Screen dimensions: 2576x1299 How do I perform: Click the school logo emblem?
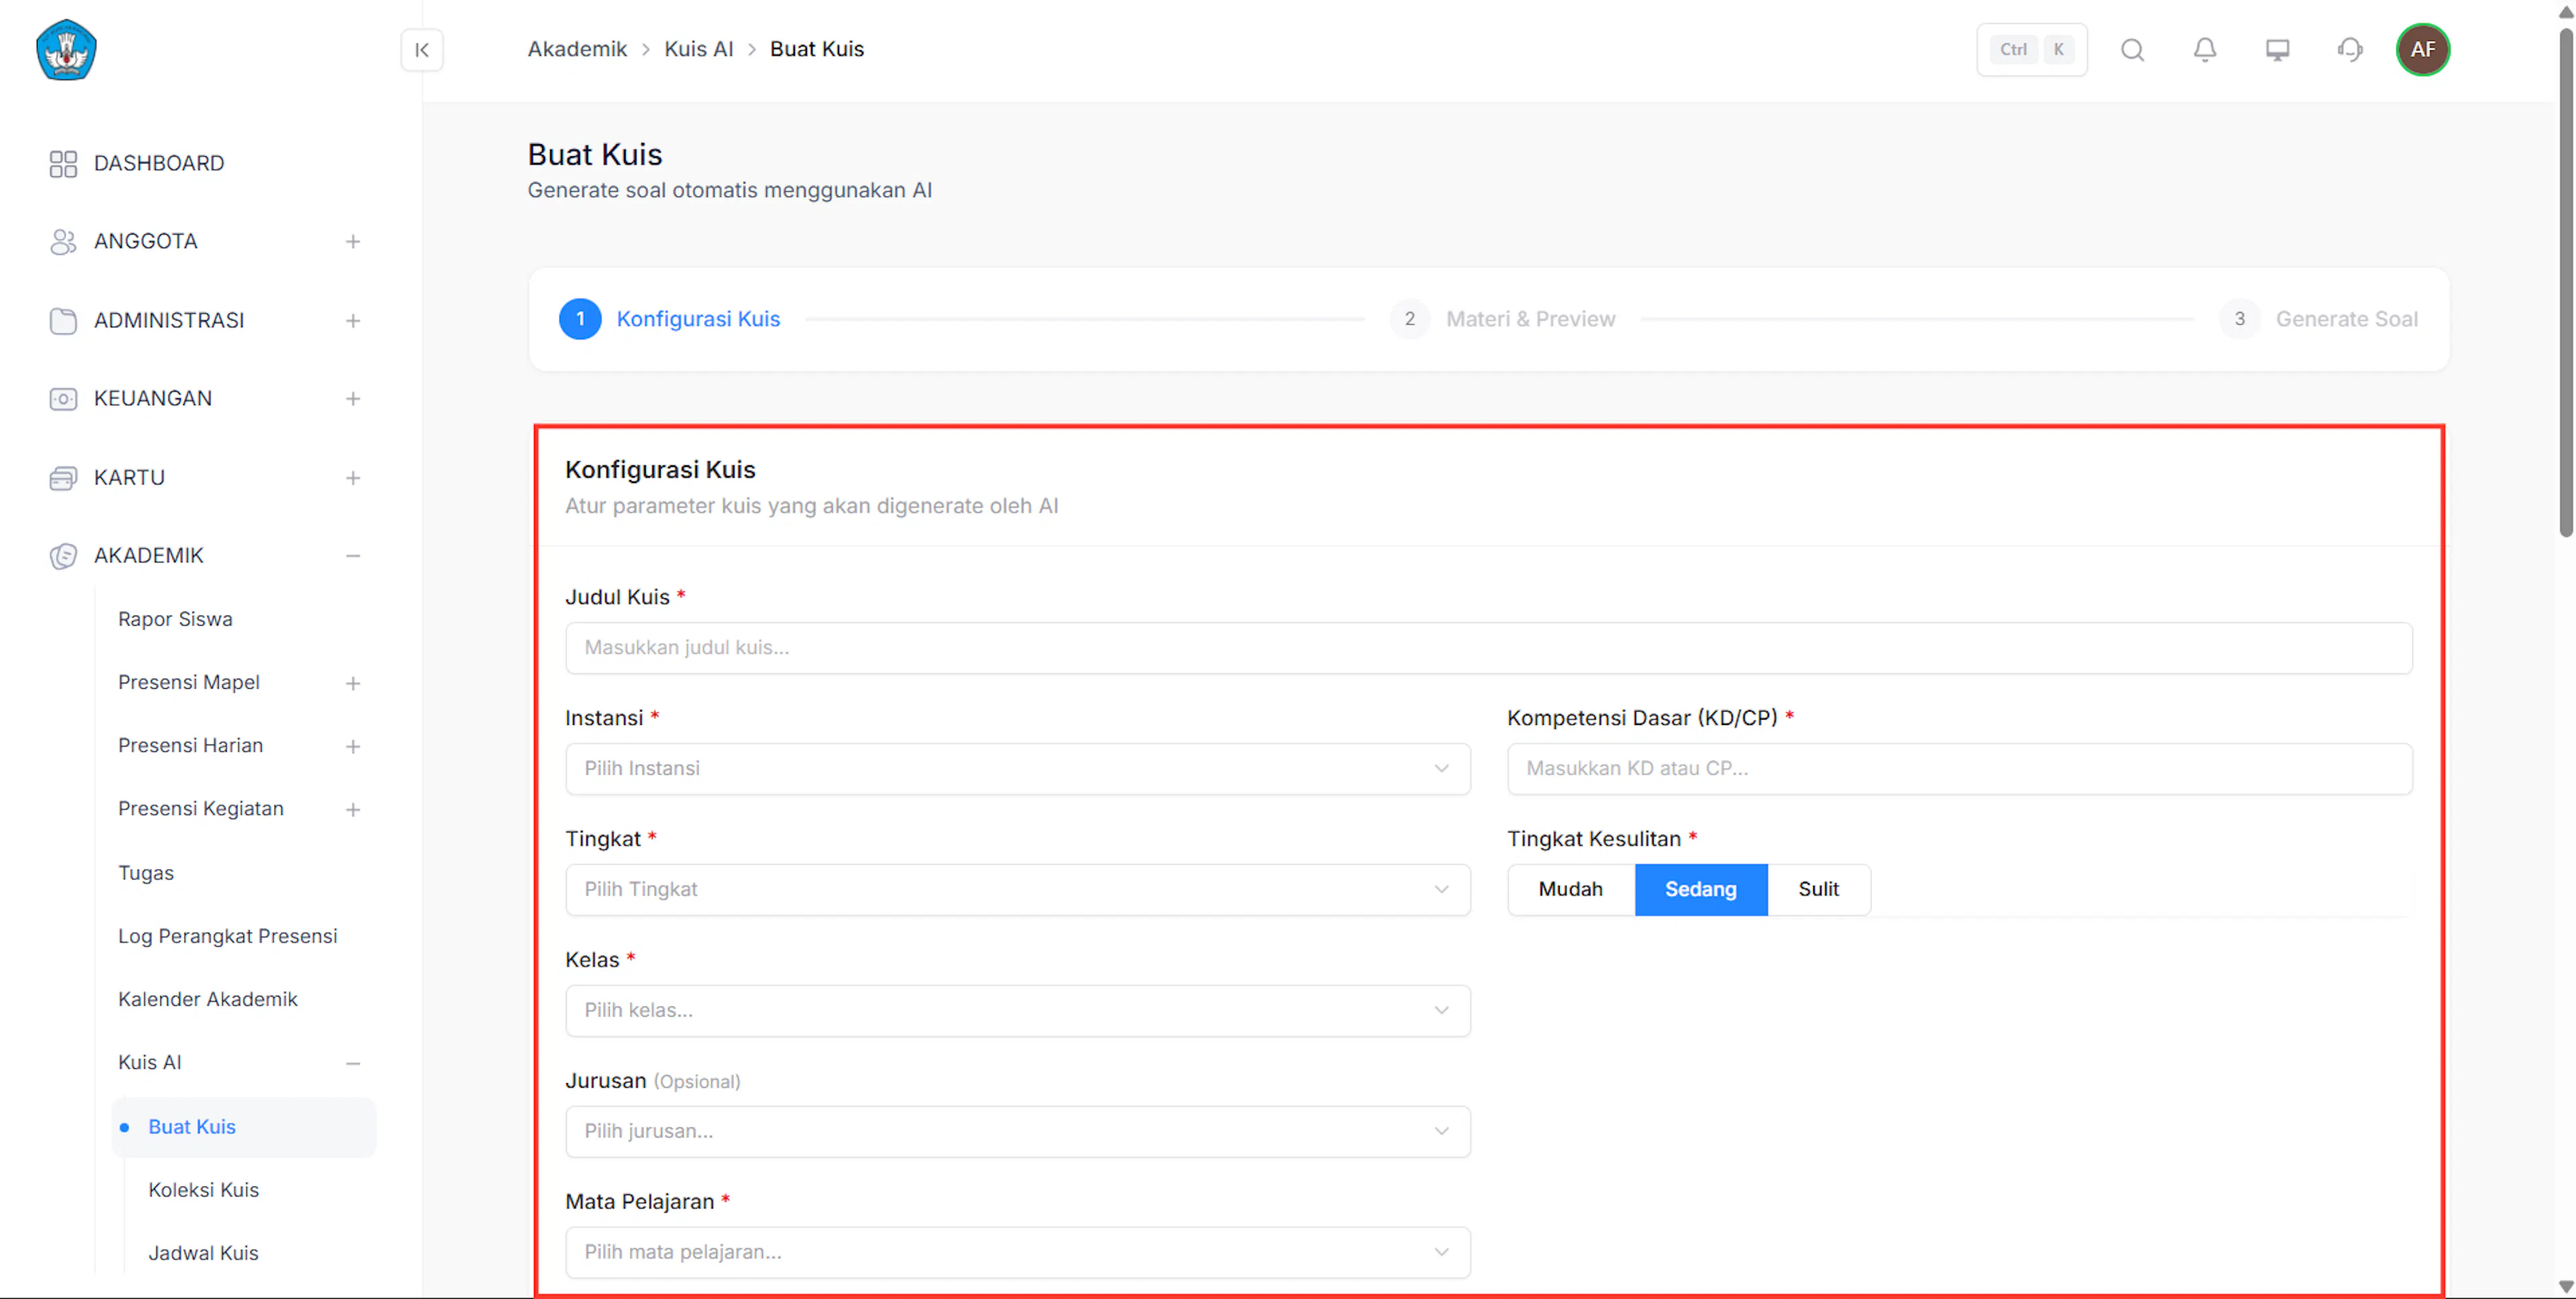pyautogui.click(x=66, y=50)
